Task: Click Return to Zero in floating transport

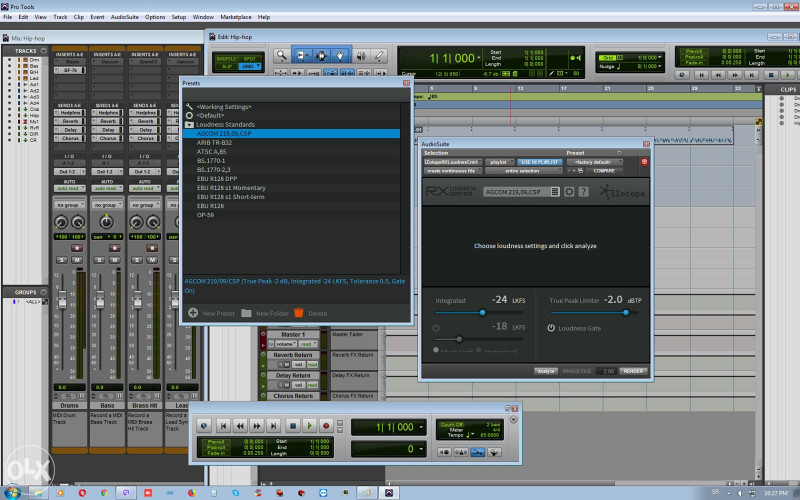Action: (223, 426)
